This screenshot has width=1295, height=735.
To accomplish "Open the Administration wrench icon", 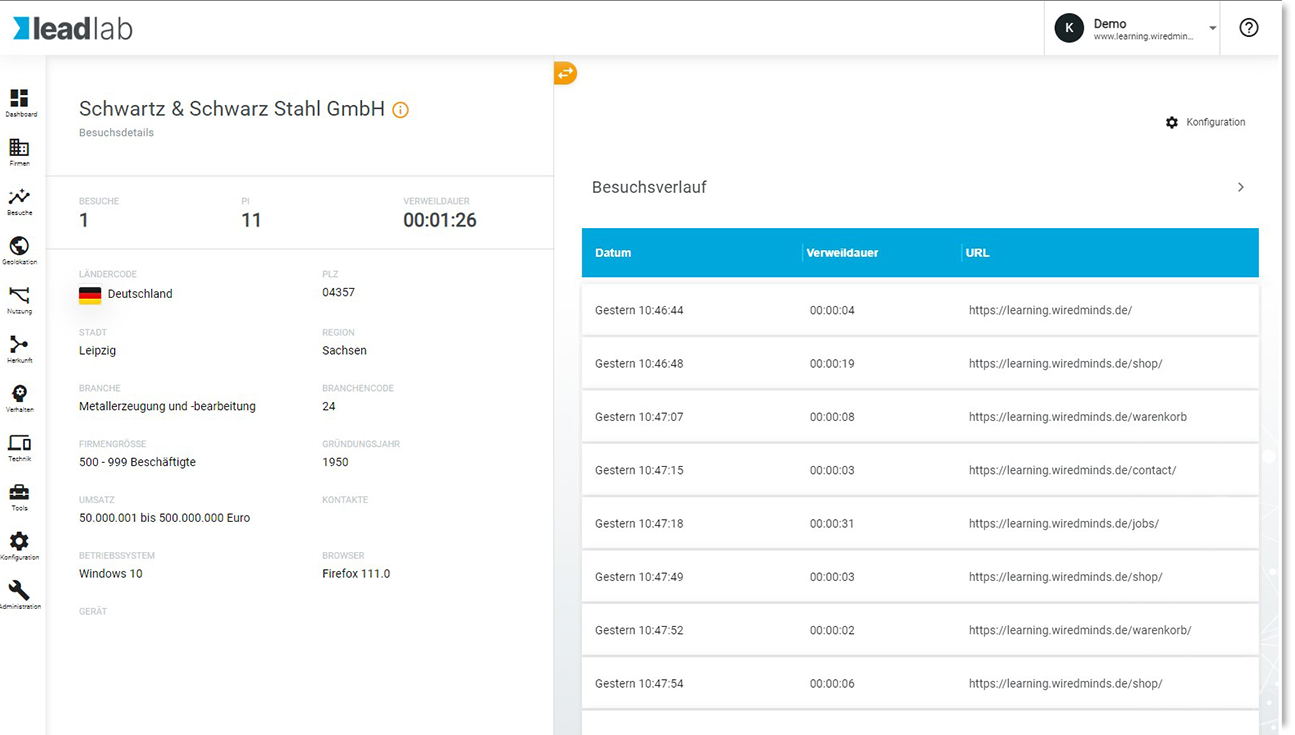I will pyautogui.click(x=19, y=590).
